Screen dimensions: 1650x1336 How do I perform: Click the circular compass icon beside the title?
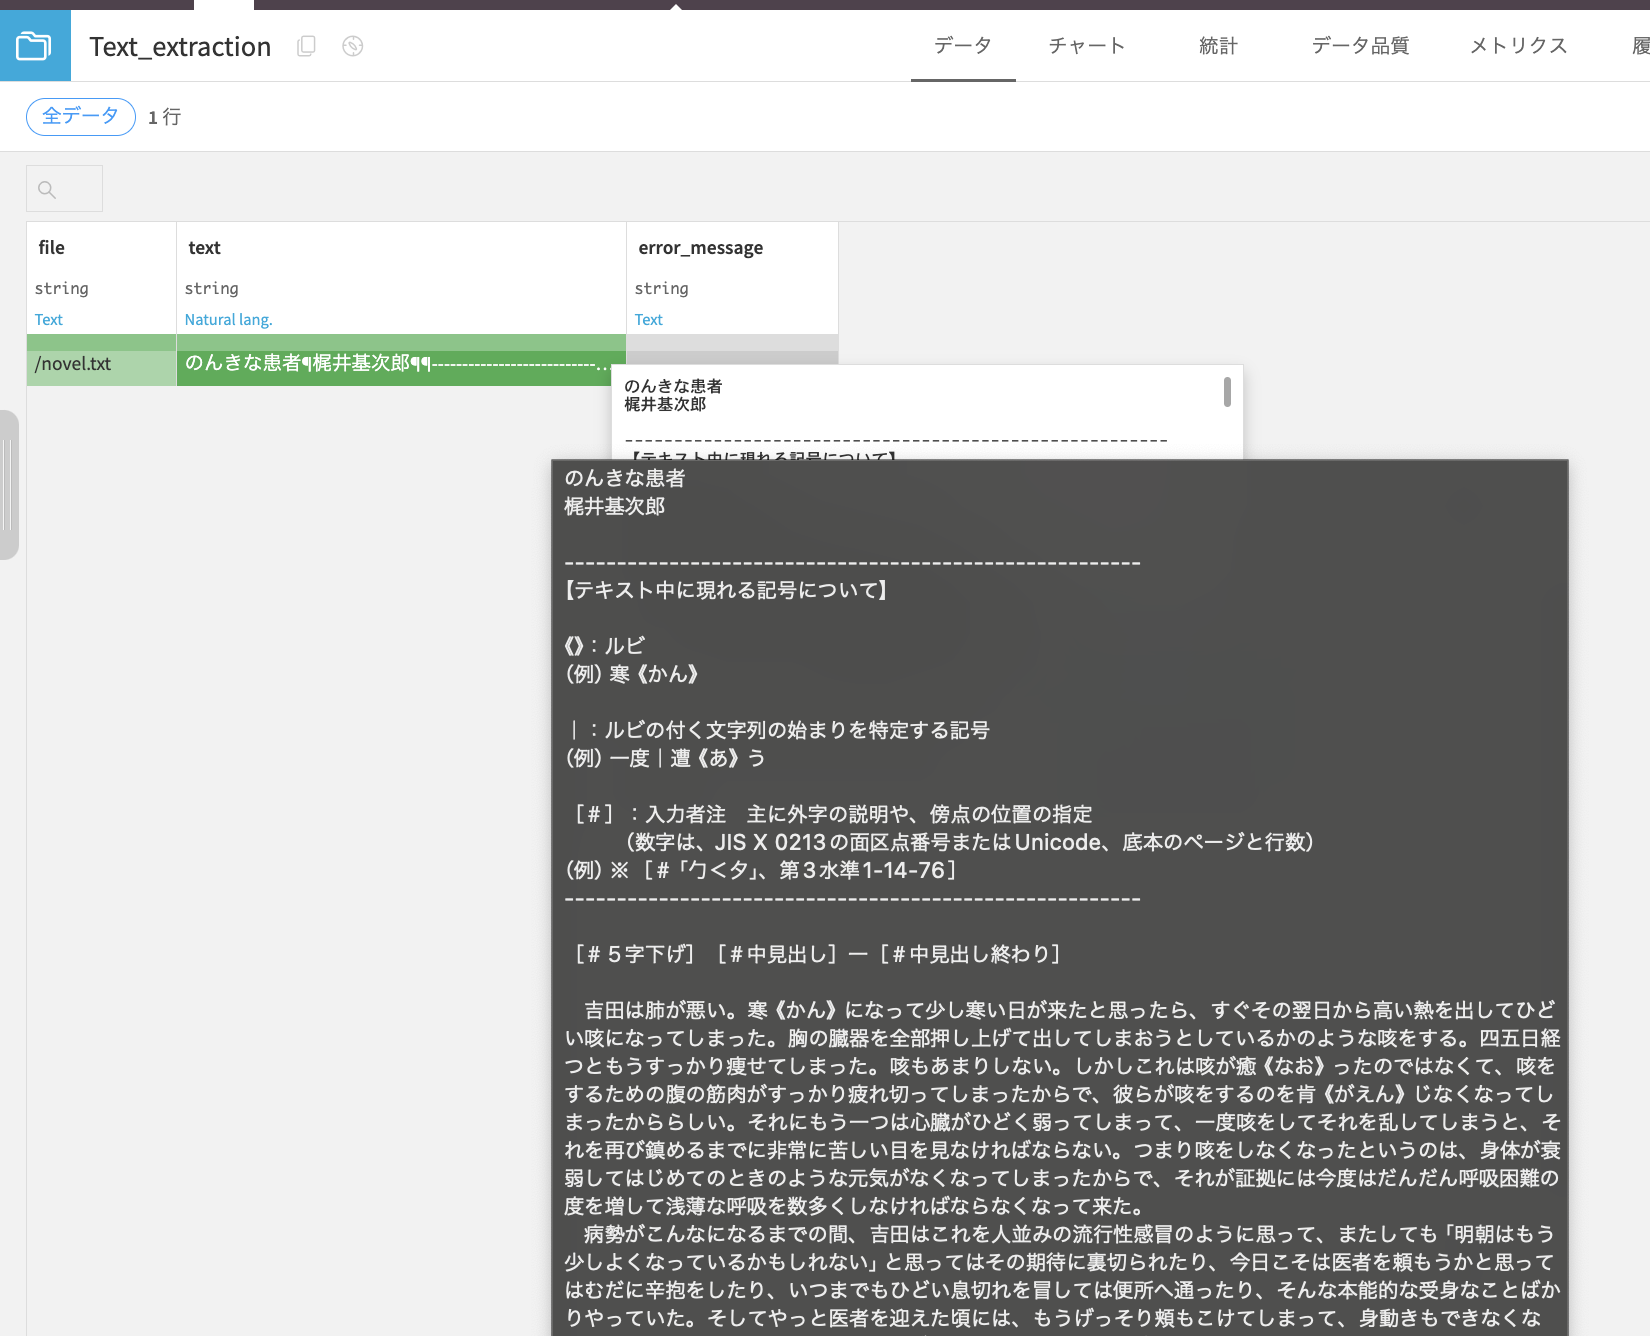352,46
